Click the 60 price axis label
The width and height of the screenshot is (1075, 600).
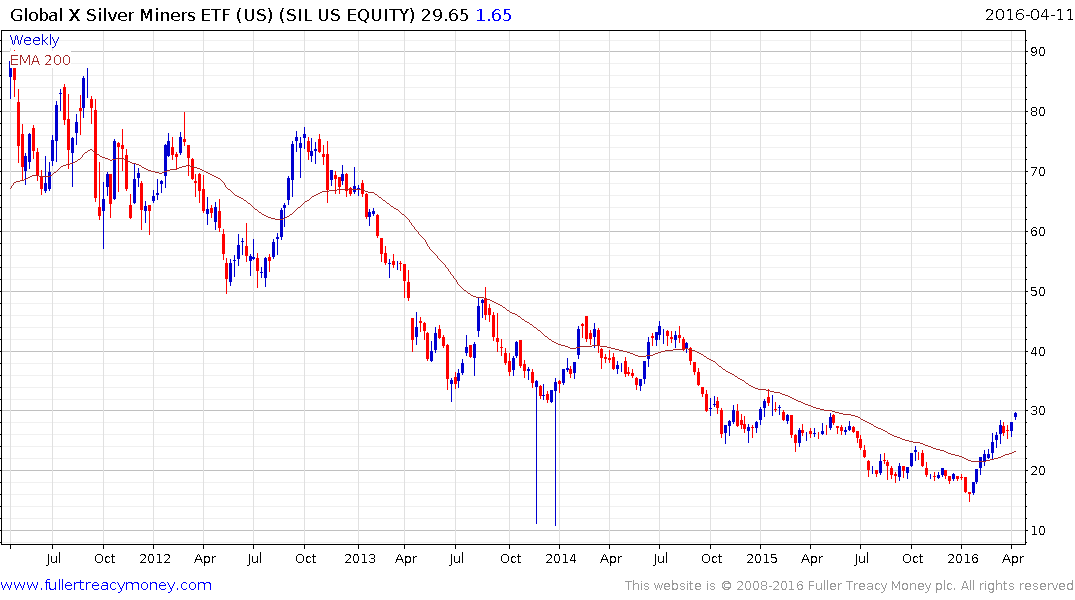coord(1037,232)
